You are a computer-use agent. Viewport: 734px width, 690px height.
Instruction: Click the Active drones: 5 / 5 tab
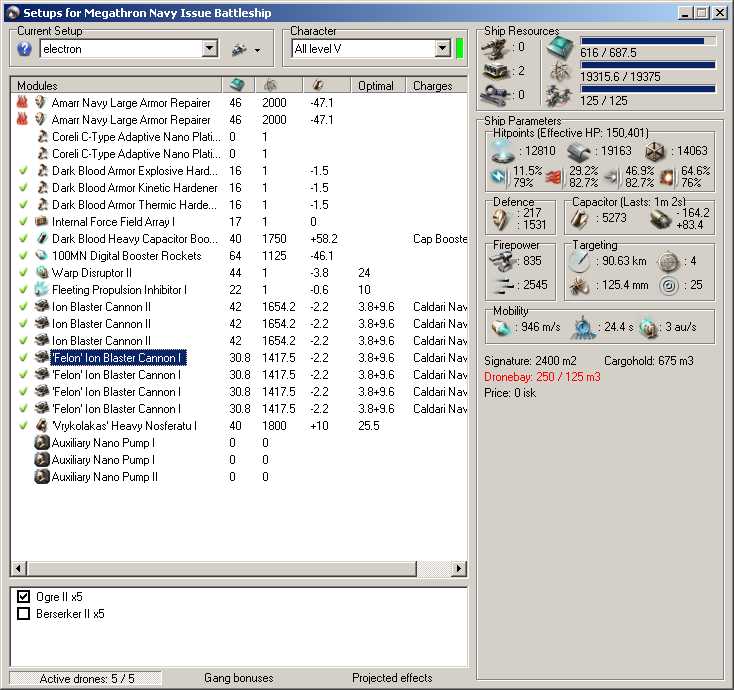point(87,678)
